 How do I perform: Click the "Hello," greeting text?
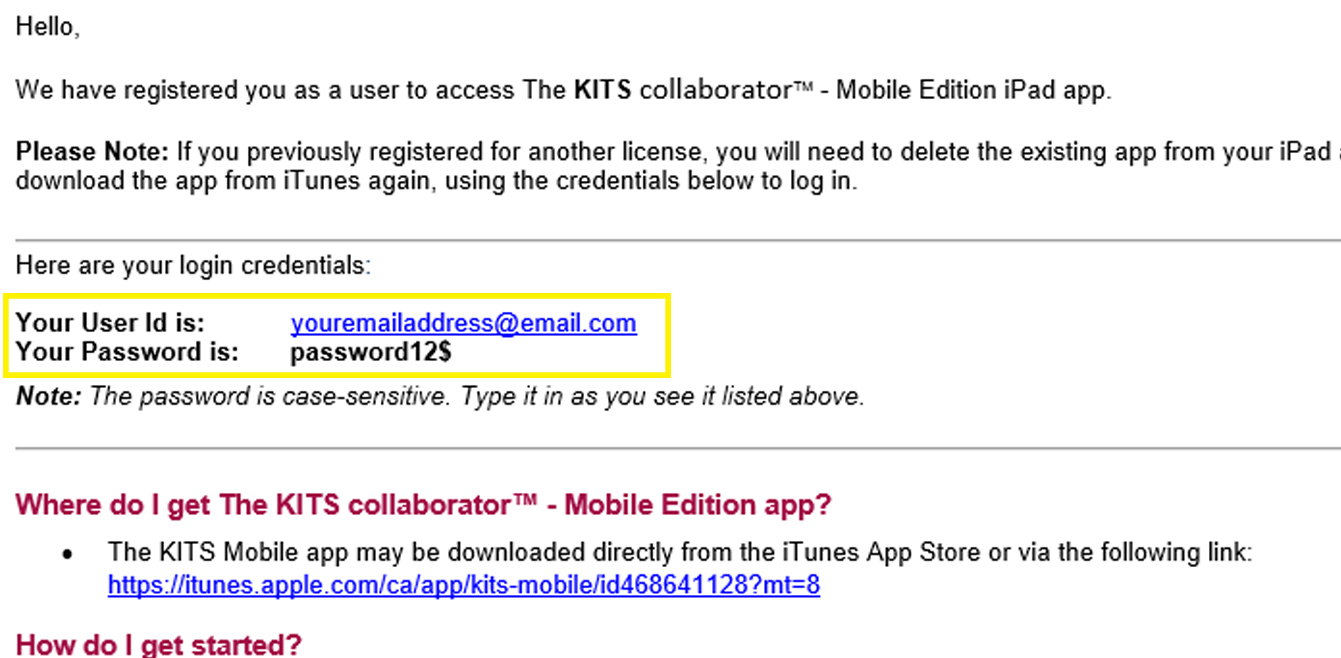[x=48, y=28]
